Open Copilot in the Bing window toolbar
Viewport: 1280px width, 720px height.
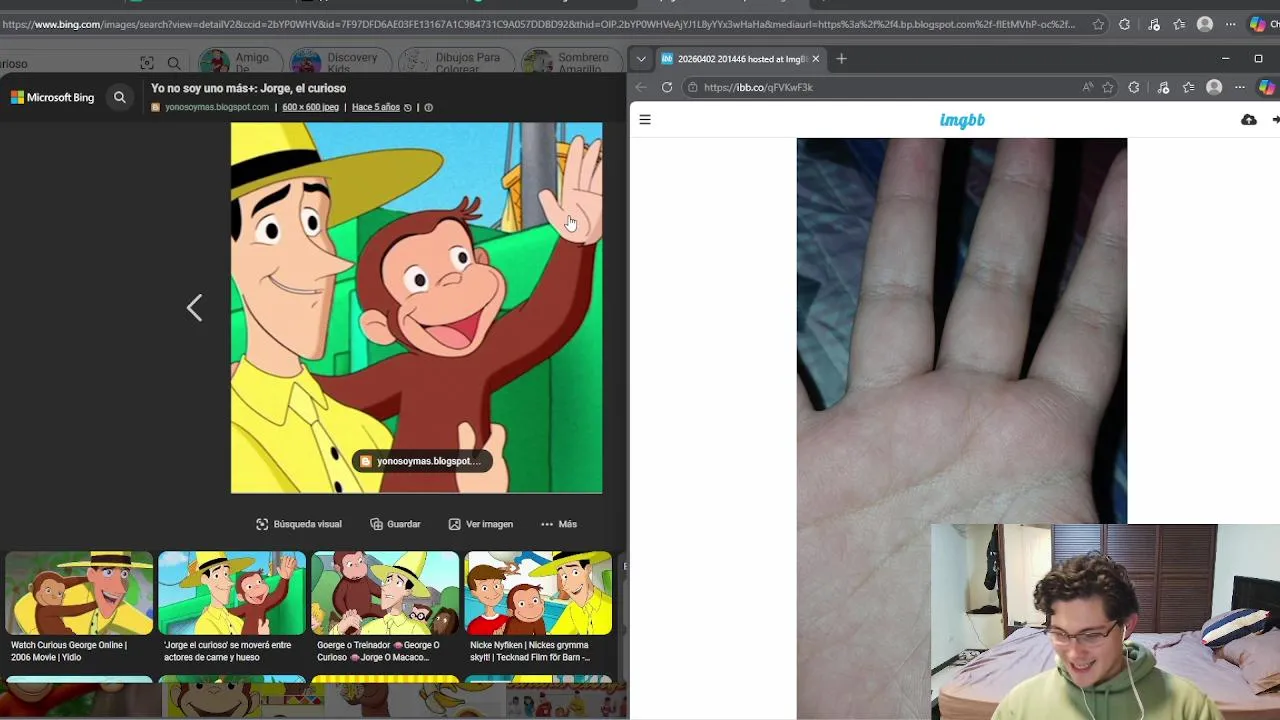[1258, 24]
